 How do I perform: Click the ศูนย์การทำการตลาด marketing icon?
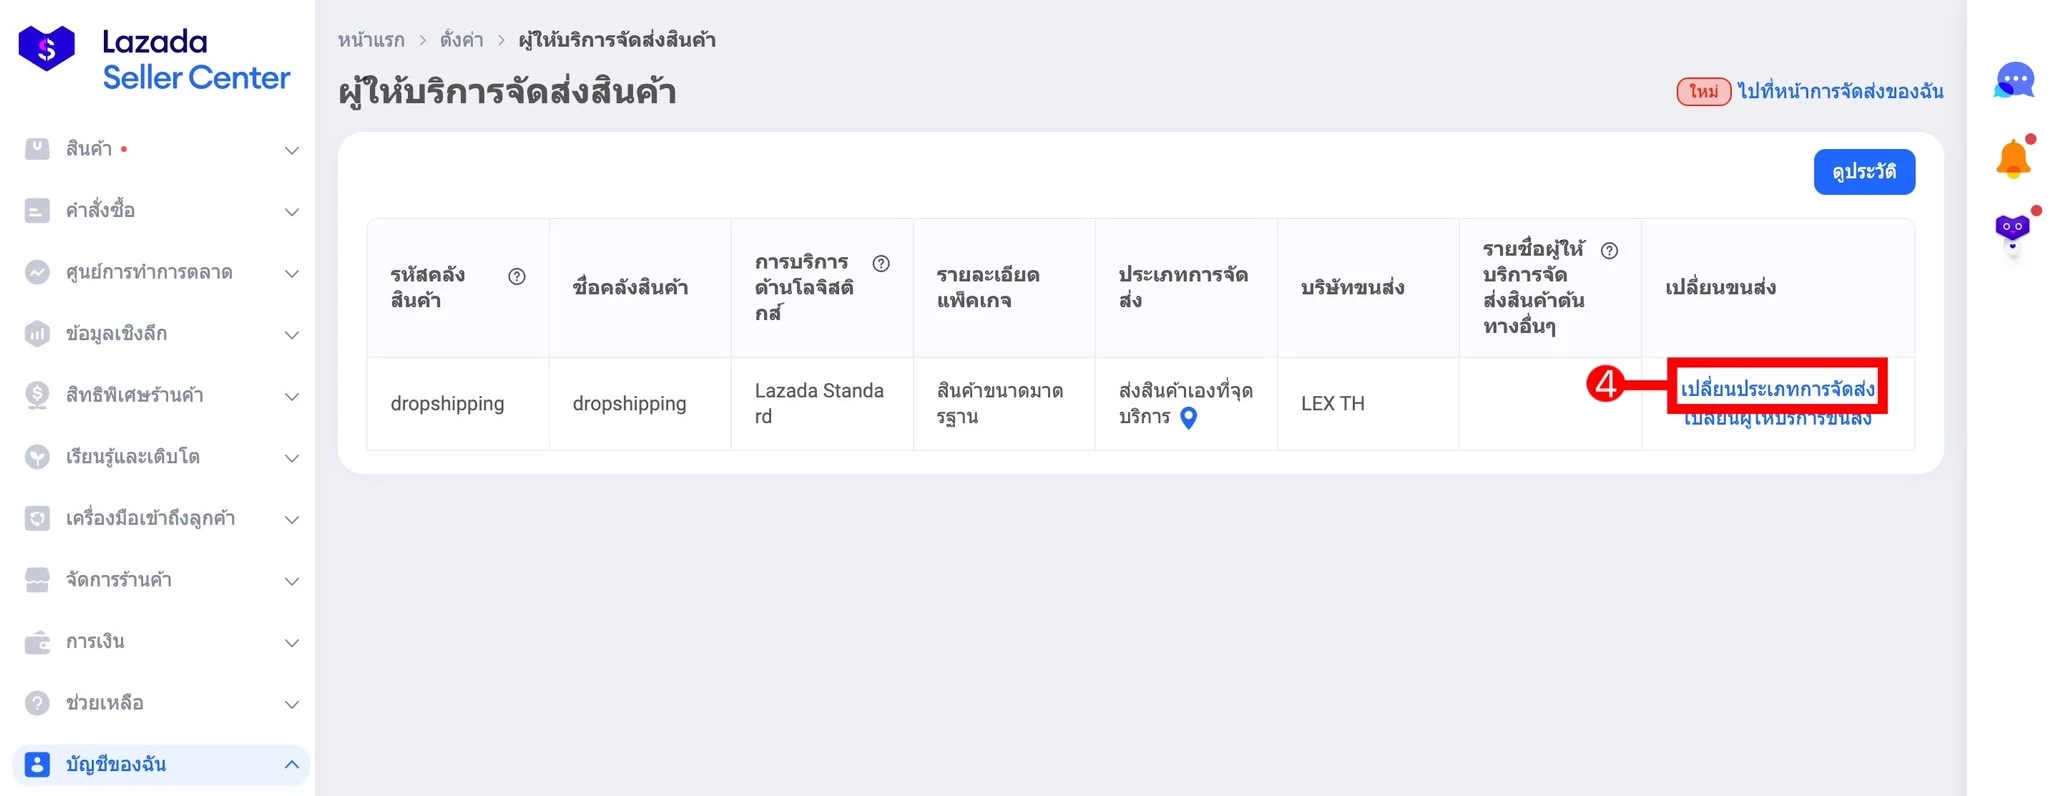coord(37,272)
